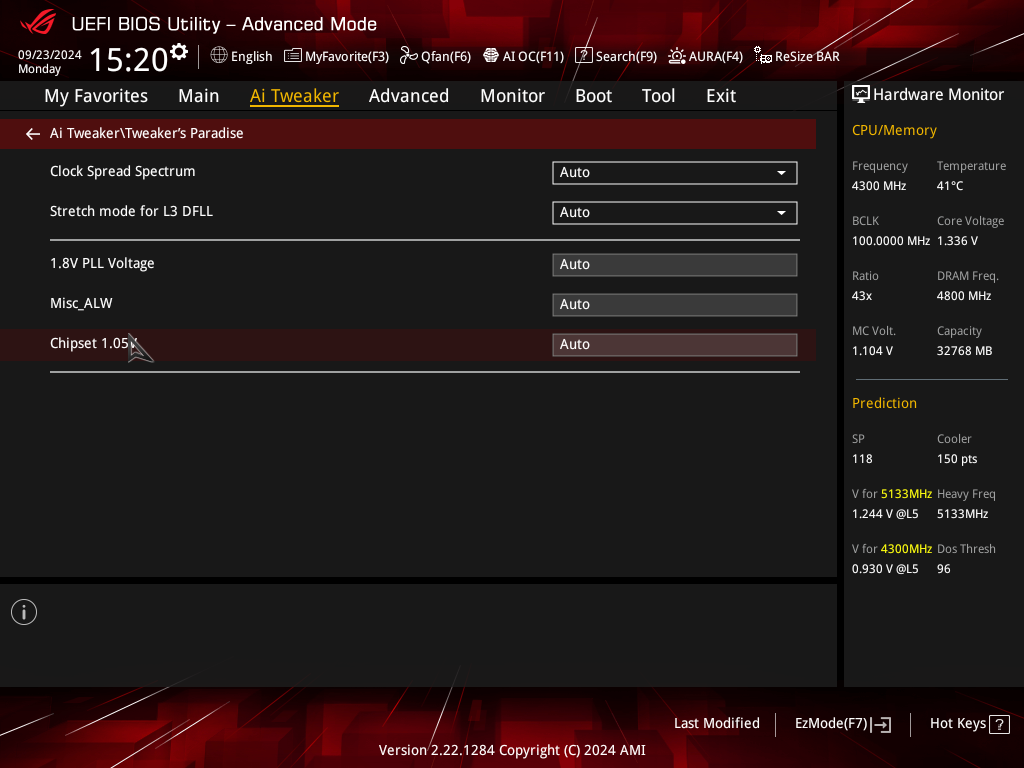Click 1.8V PLL Voltage label
1024x768 pixels.
tap(102, 263)
